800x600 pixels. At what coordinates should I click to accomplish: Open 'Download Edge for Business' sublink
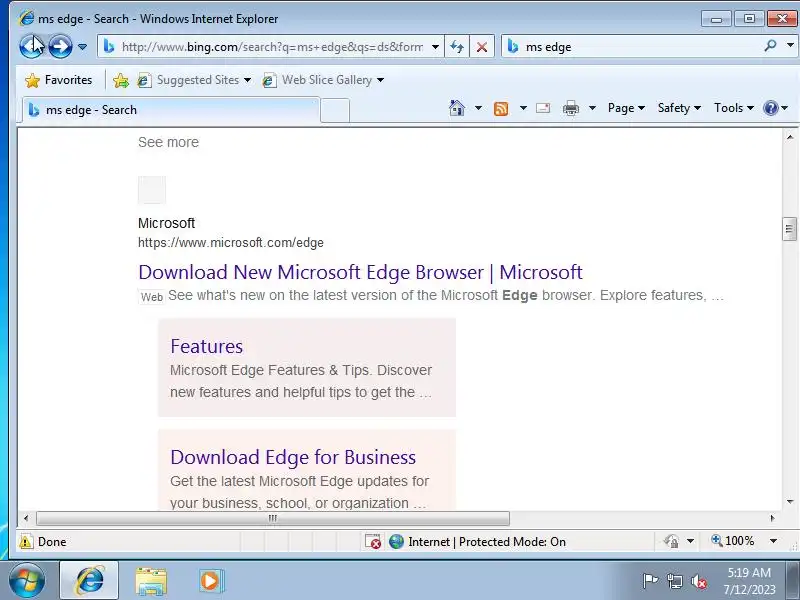[293, 457]
